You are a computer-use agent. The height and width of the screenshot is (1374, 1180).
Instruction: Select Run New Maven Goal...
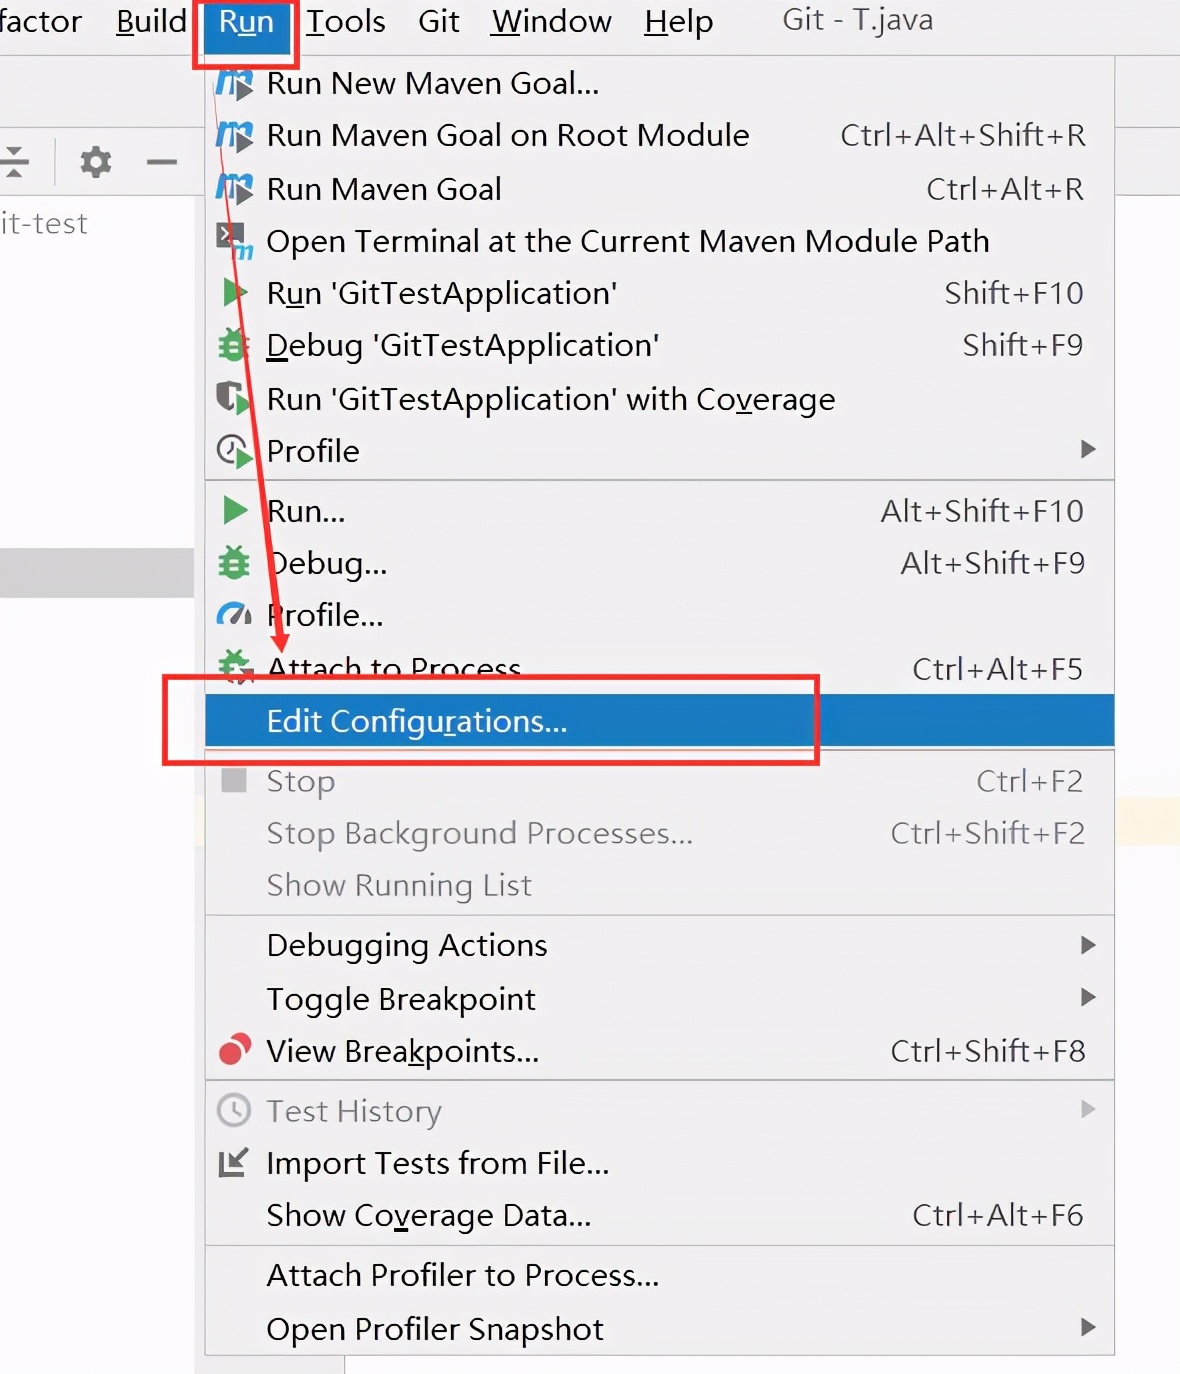click(660, 83)
